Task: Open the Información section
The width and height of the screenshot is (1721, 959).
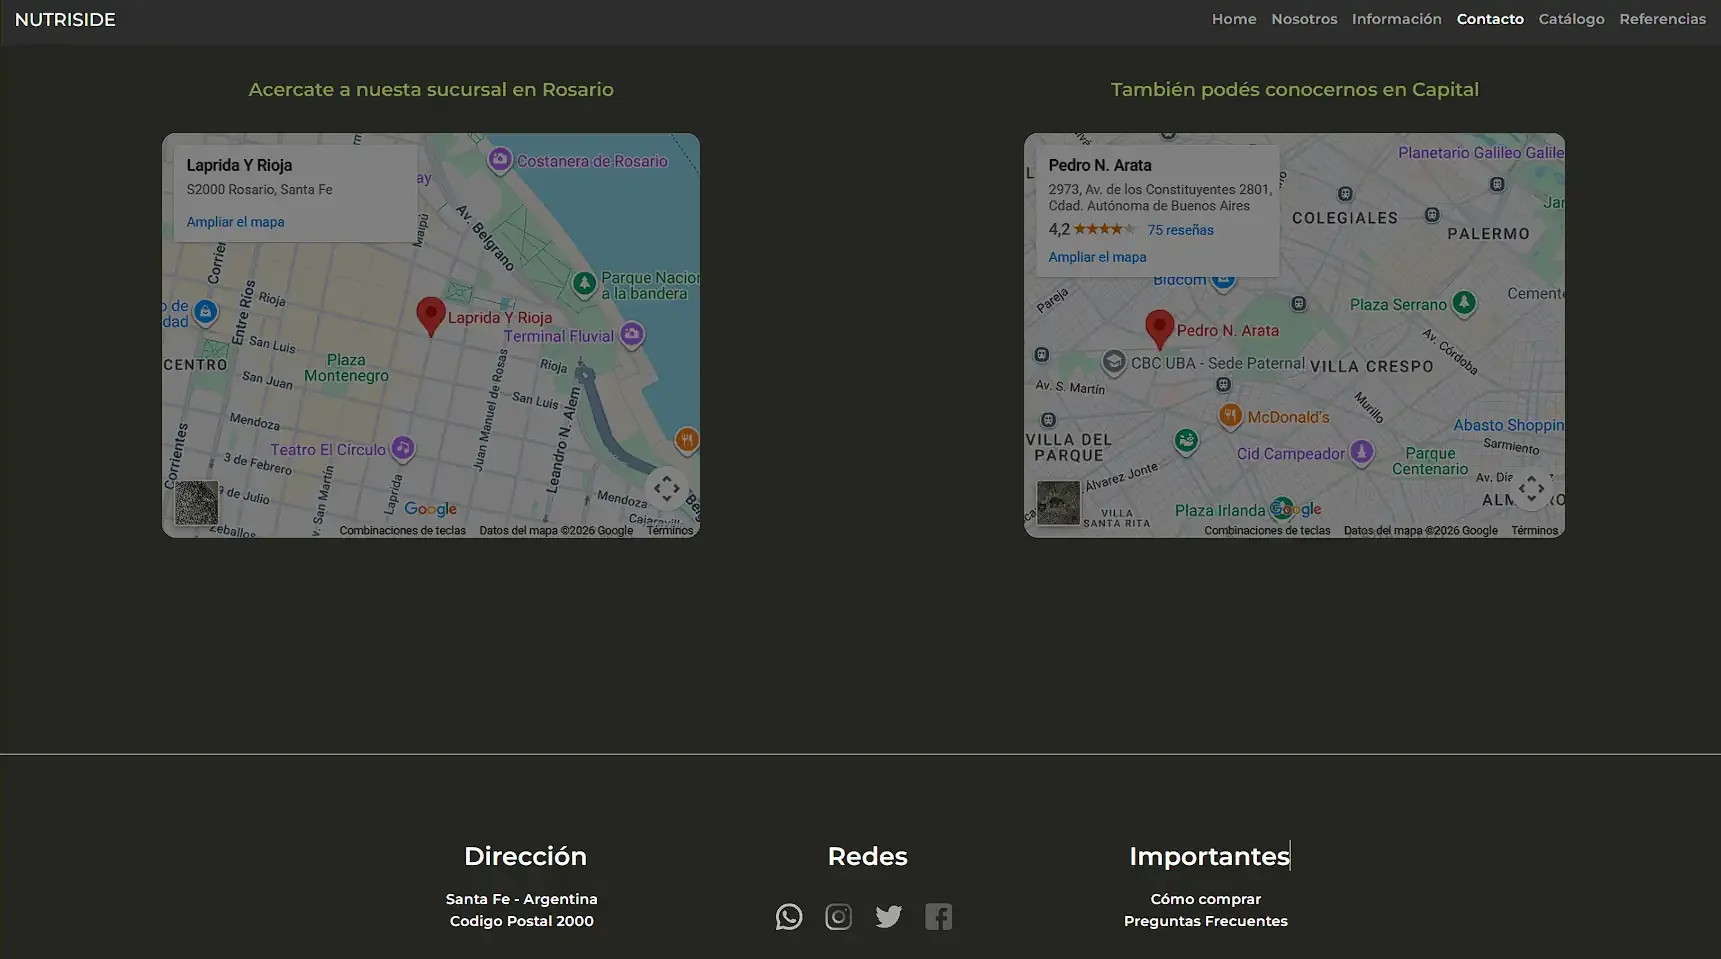Action: pos(1397,19)
